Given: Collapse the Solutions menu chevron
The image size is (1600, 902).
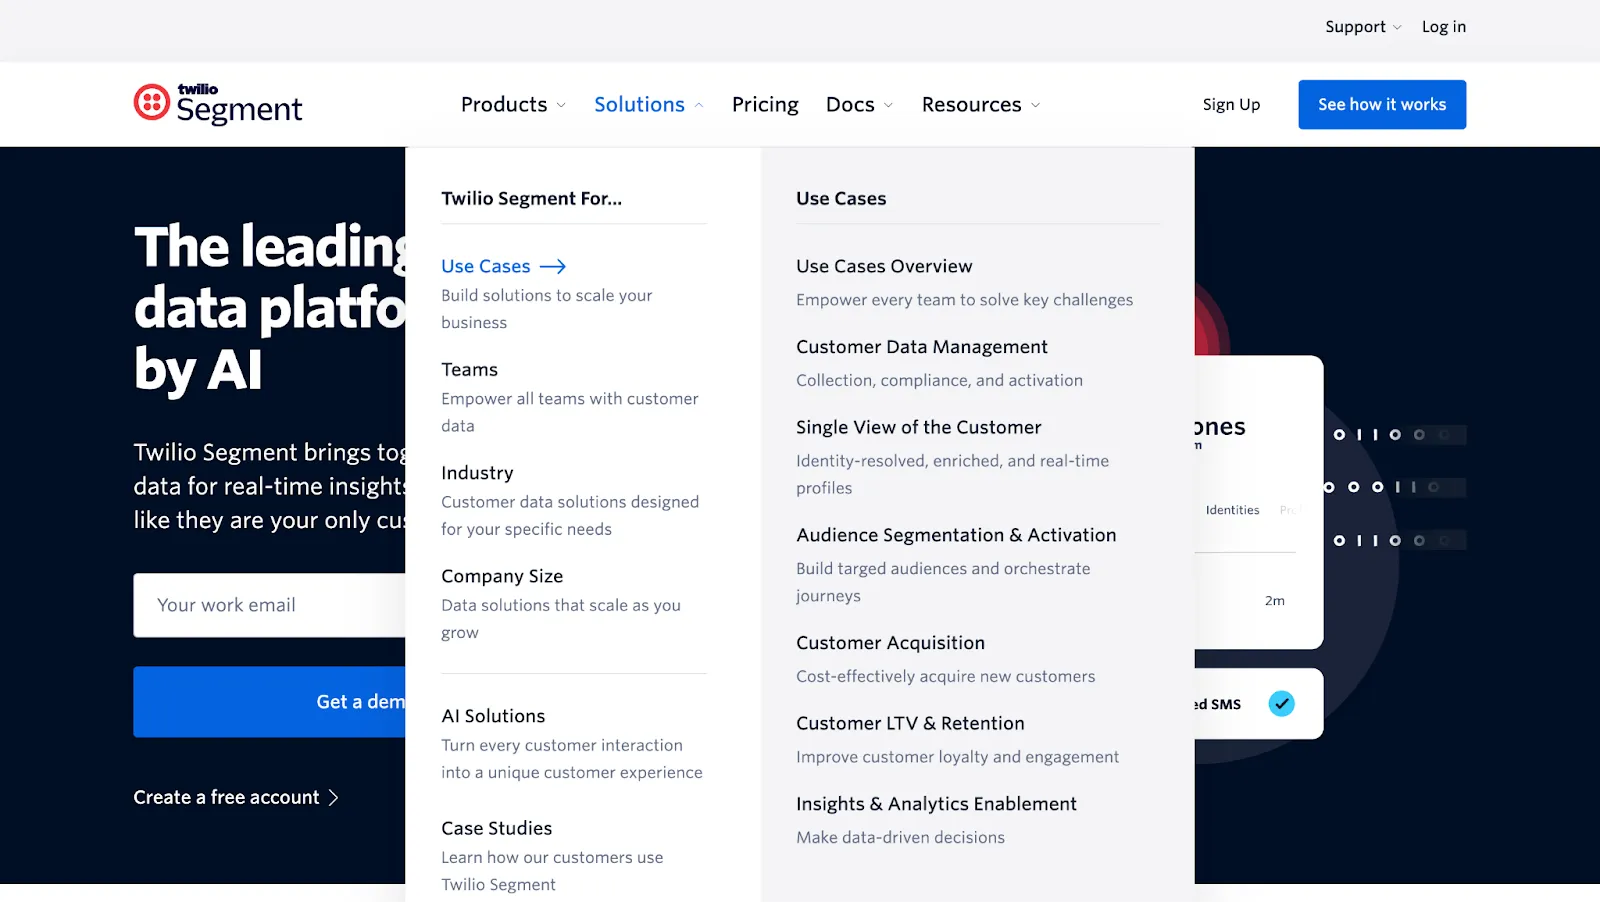Looking at the screenshot, I should pos(699,105).
